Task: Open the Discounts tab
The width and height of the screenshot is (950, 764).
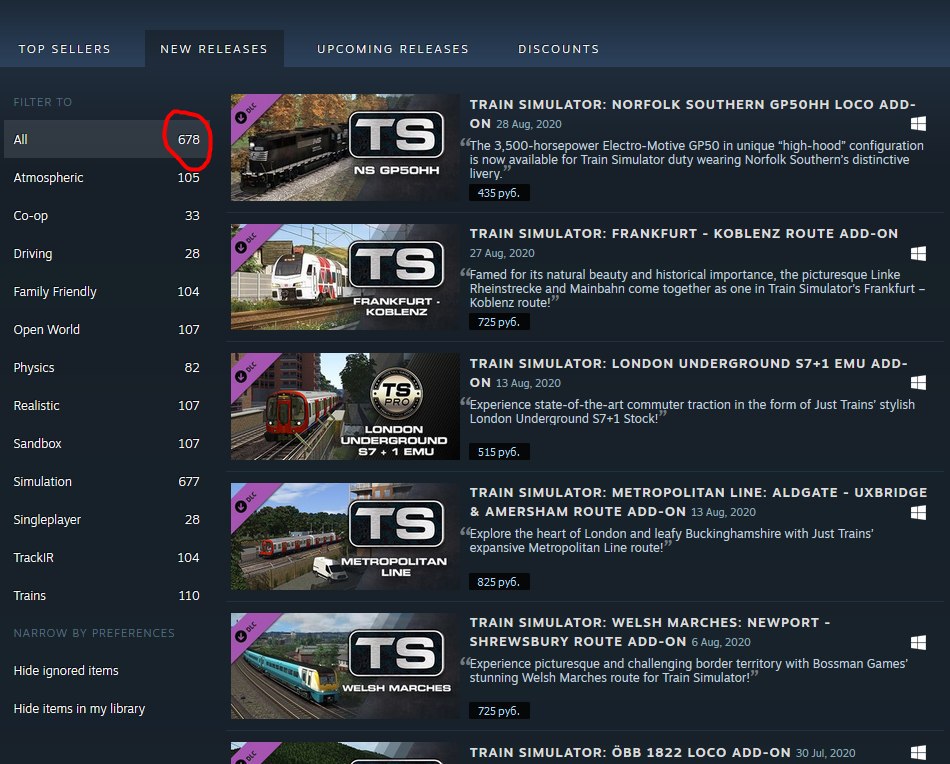Action: (558, 49)
